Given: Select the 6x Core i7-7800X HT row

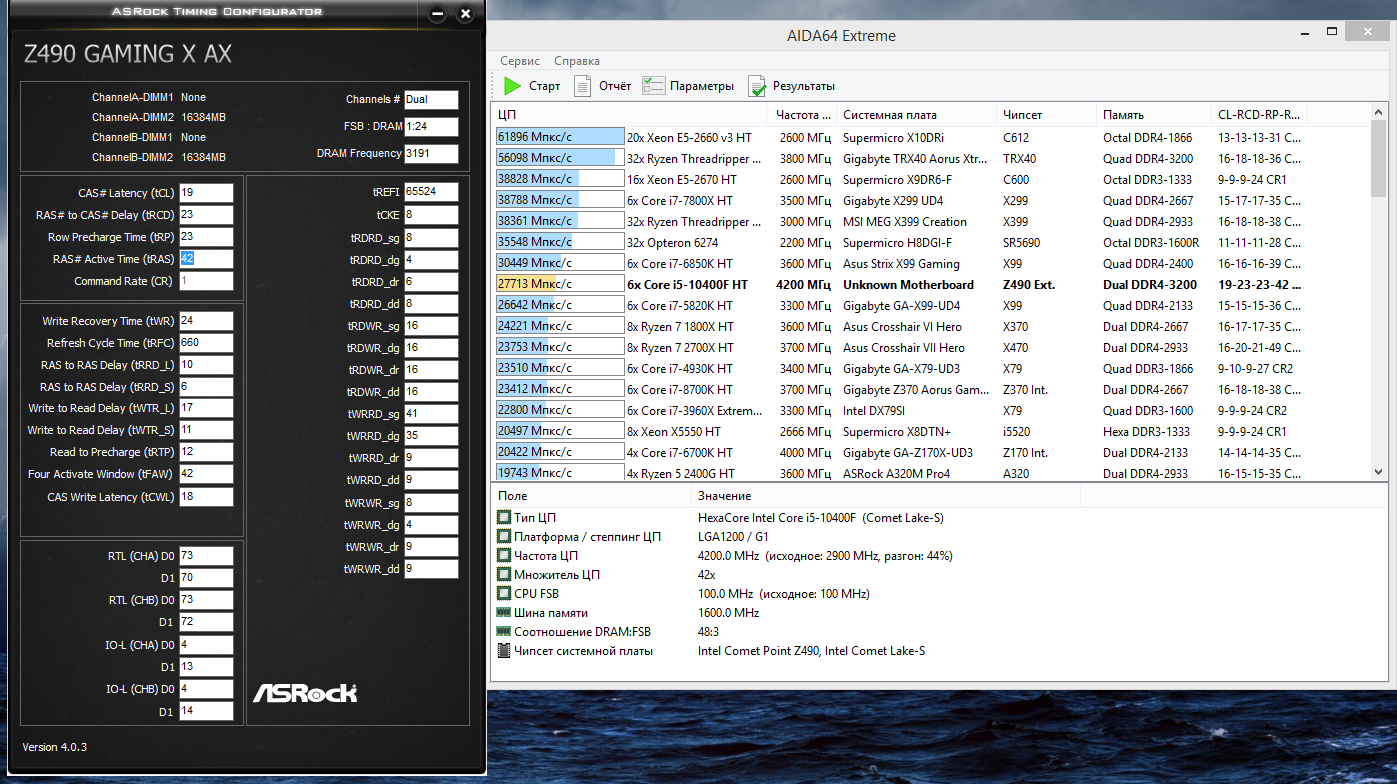Looking at the screenshot, I should click(930, 200).
